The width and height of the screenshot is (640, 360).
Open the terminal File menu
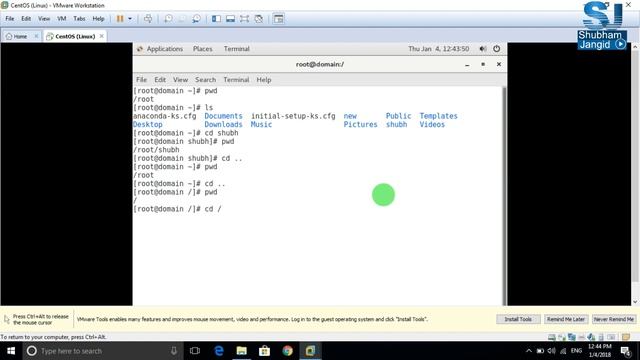tap(141, 80)
